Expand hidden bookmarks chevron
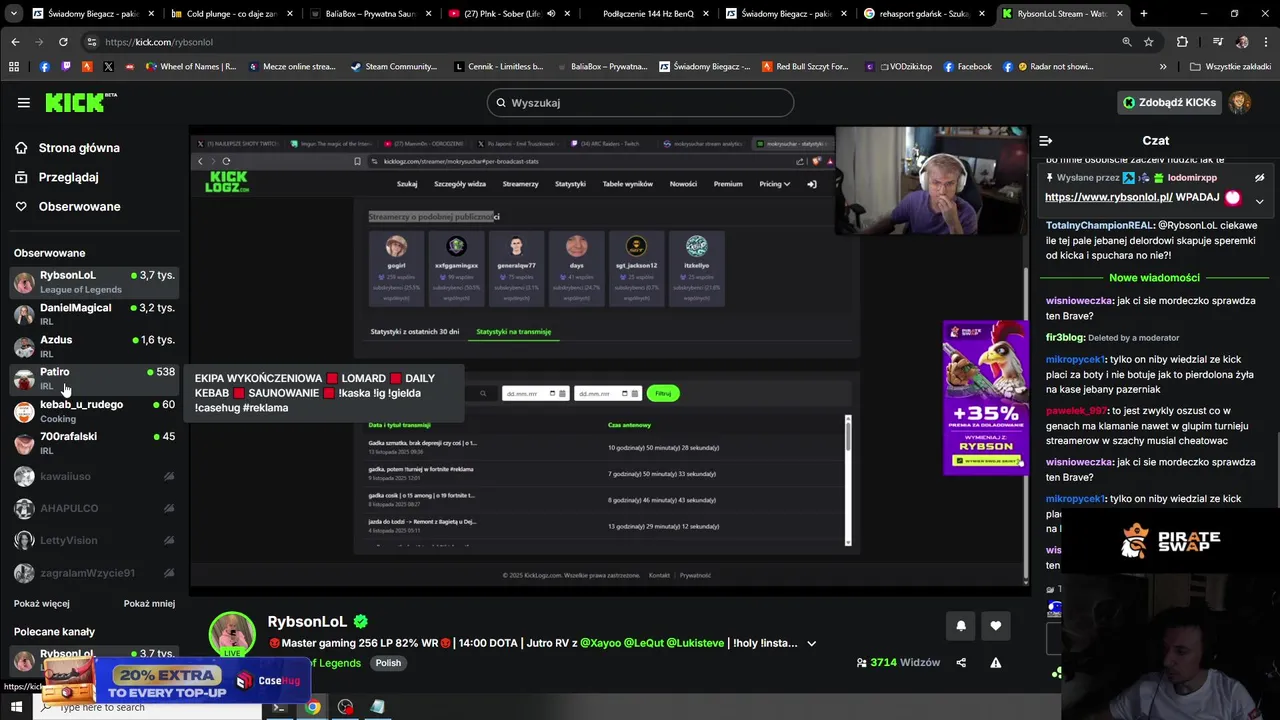The width and height of the screenshot is (1280, 720). 1163,67
